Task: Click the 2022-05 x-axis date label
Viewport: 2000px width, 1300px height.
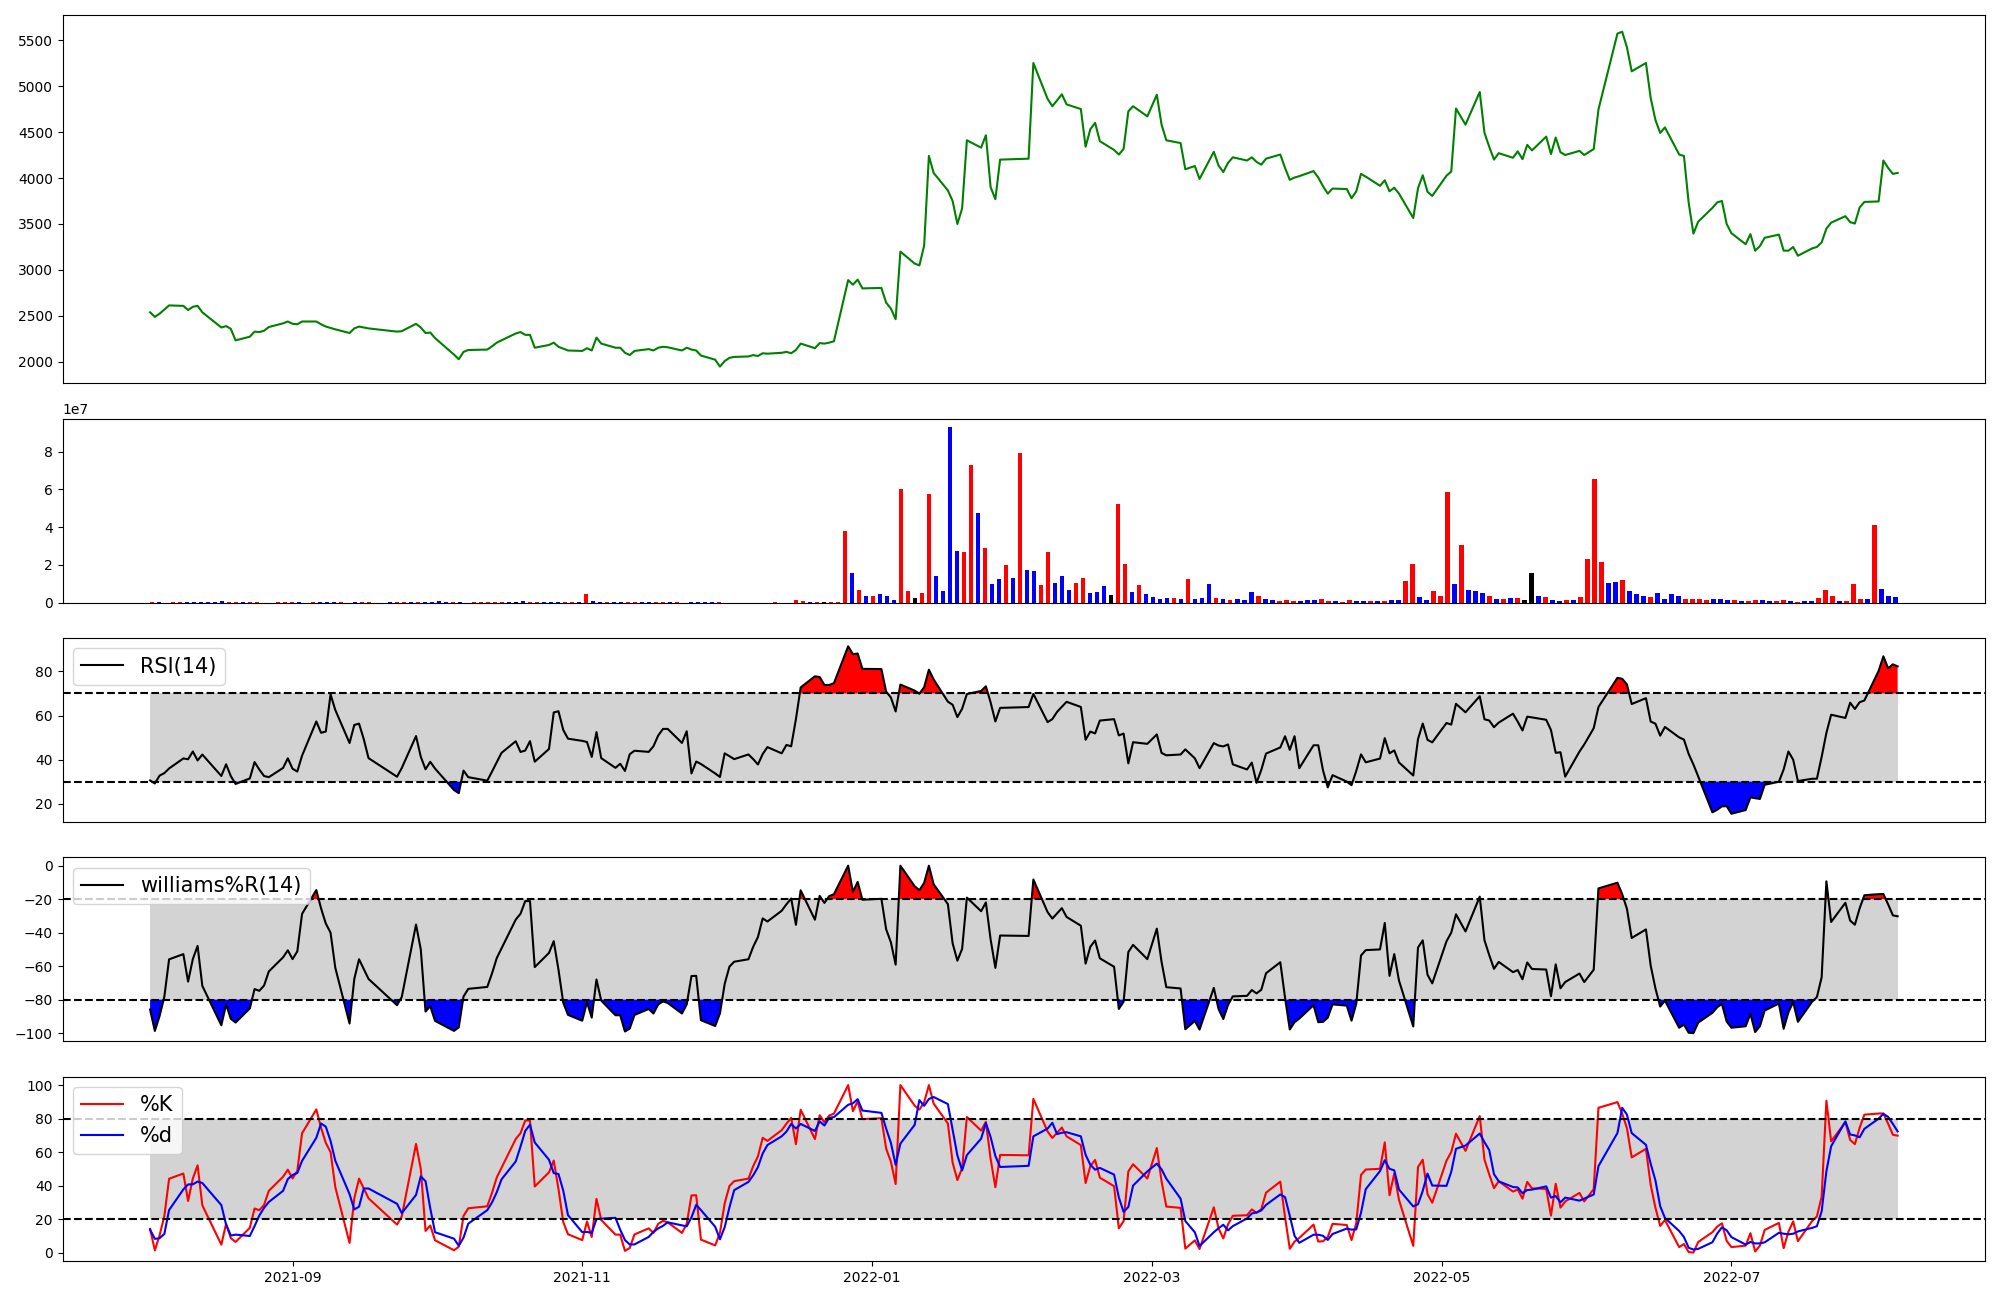Action: (x=1442, y=1277)
